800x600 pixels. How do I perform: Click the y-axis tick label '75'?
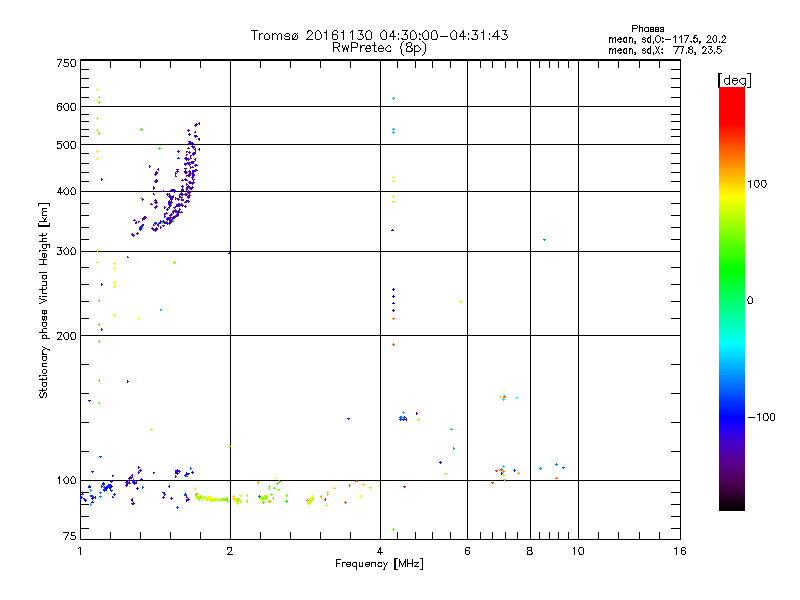point(70,536)
